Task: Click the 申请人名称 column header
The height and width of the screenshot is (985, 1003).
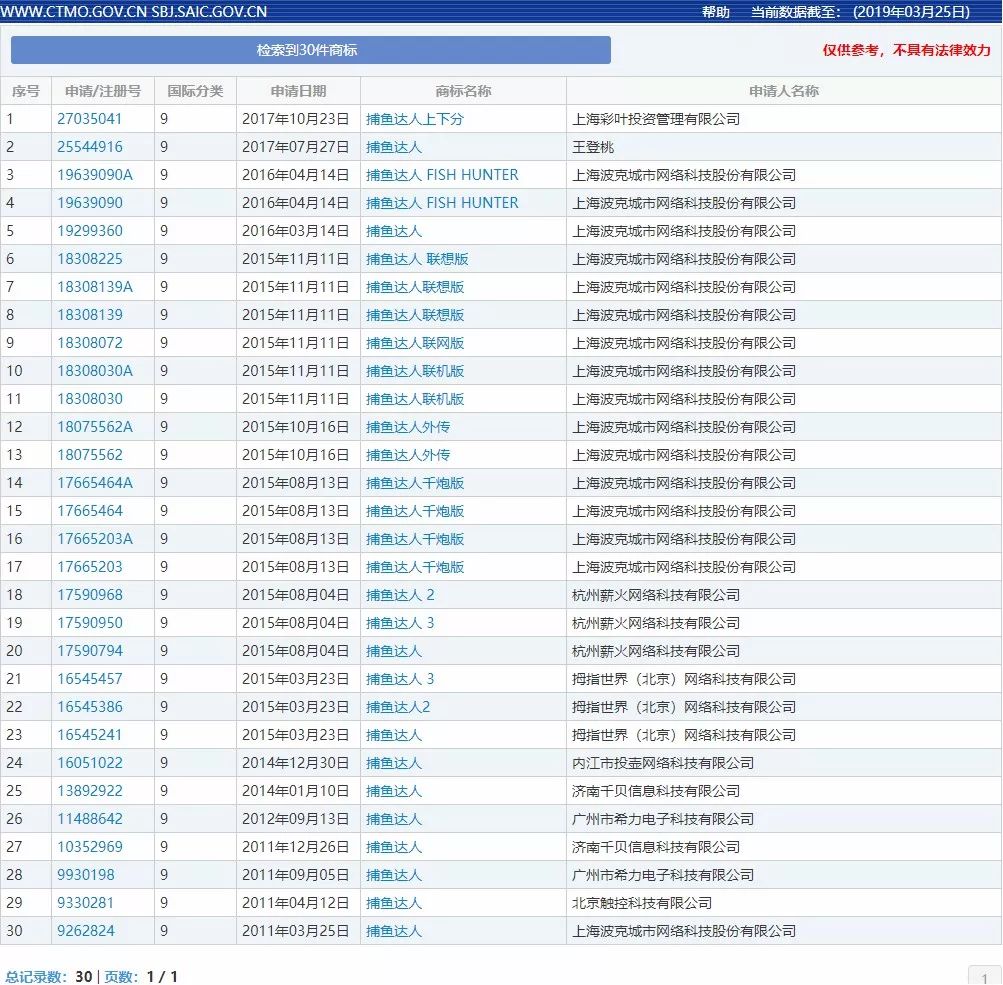Action: click(x=784, y=91)
